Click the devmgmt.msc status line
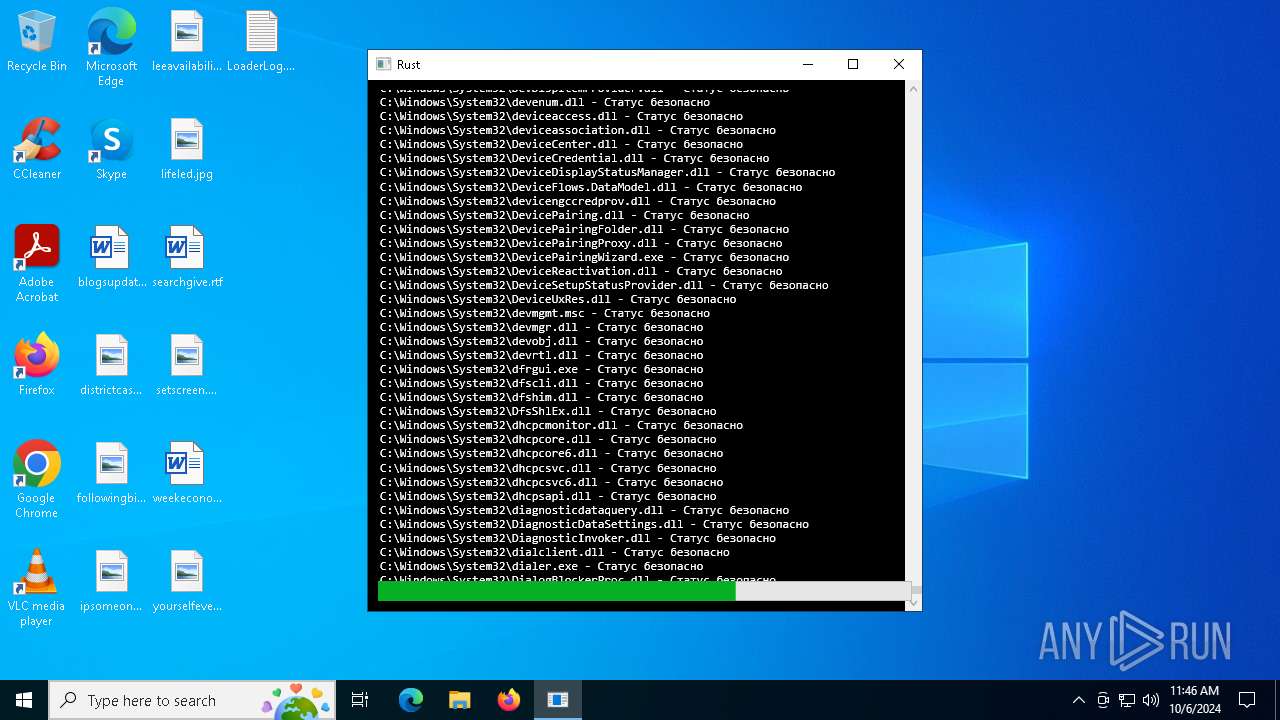This screenshot has width=1280, height=720. 545,313
